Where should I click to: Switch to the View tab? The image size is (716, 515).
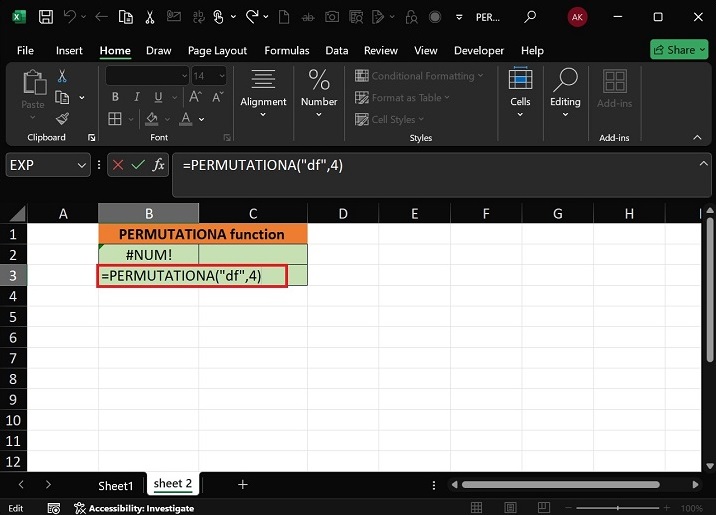(426, 50)
